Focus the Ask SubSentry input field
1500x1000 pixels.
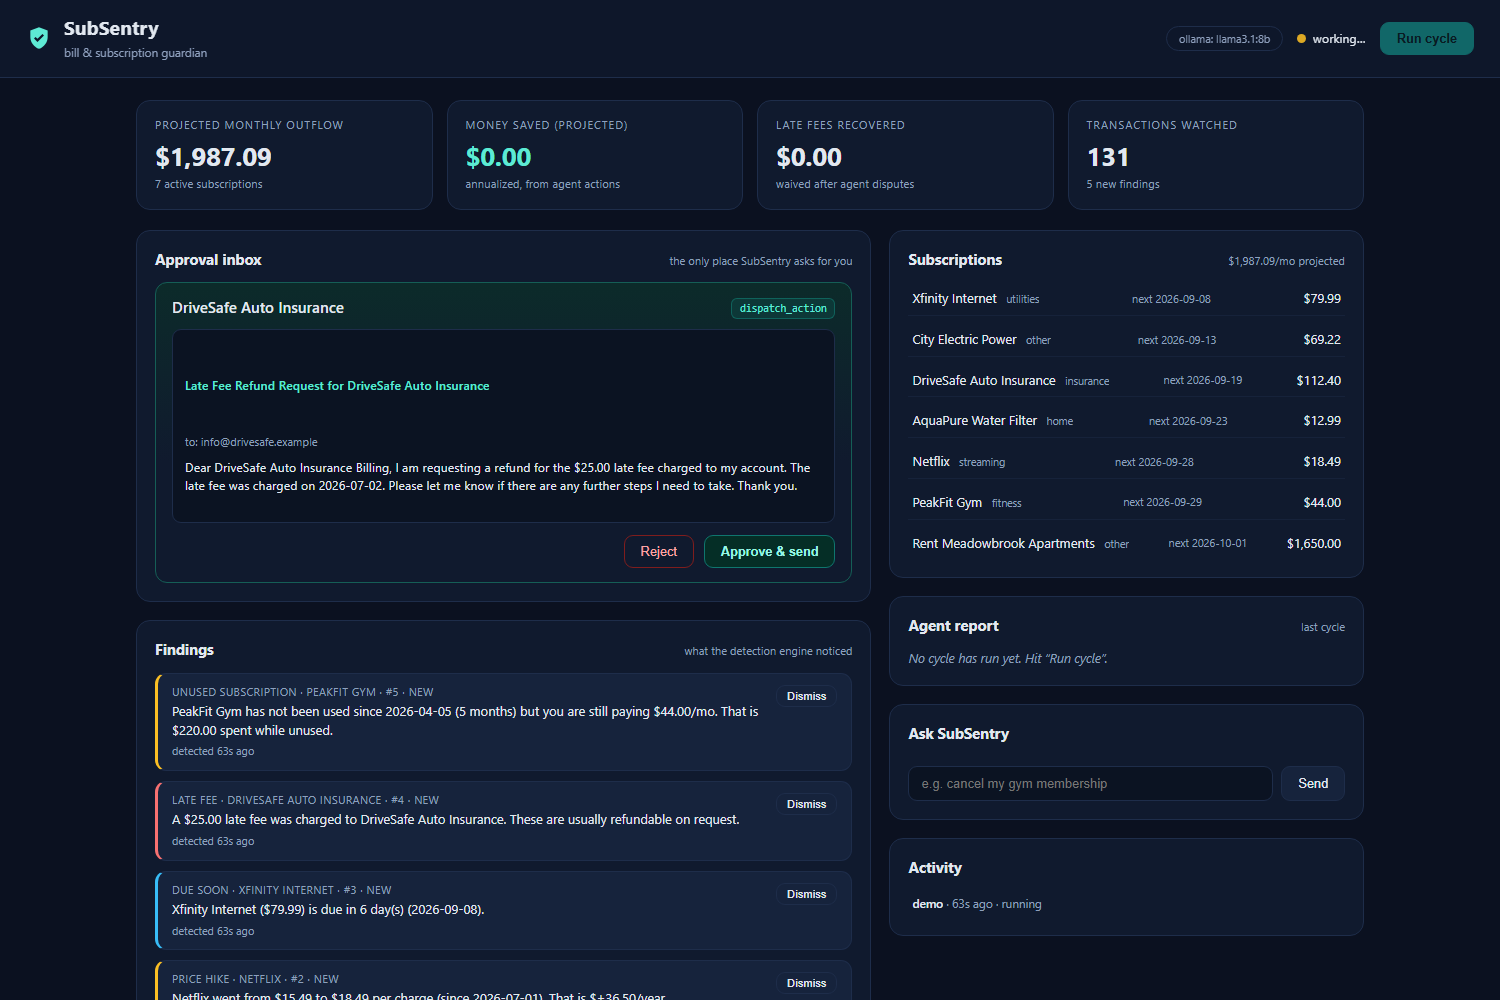[x=1090, y=784]
